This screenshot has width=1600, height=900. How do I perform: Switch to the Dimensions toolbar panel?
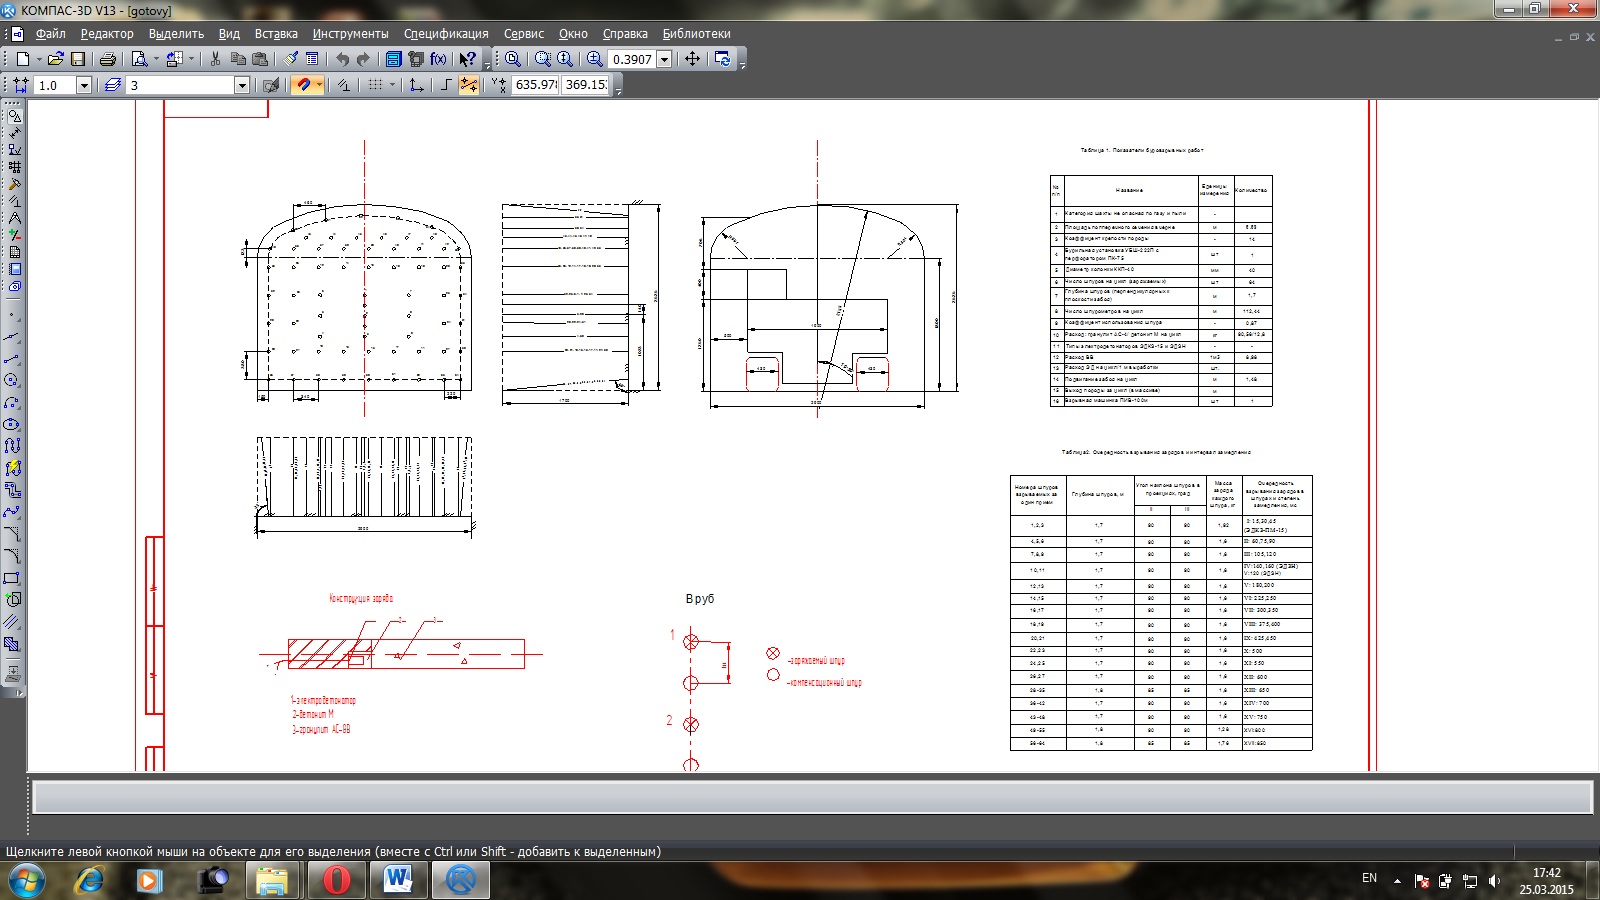pyautogui.click(x=14, y=133)
